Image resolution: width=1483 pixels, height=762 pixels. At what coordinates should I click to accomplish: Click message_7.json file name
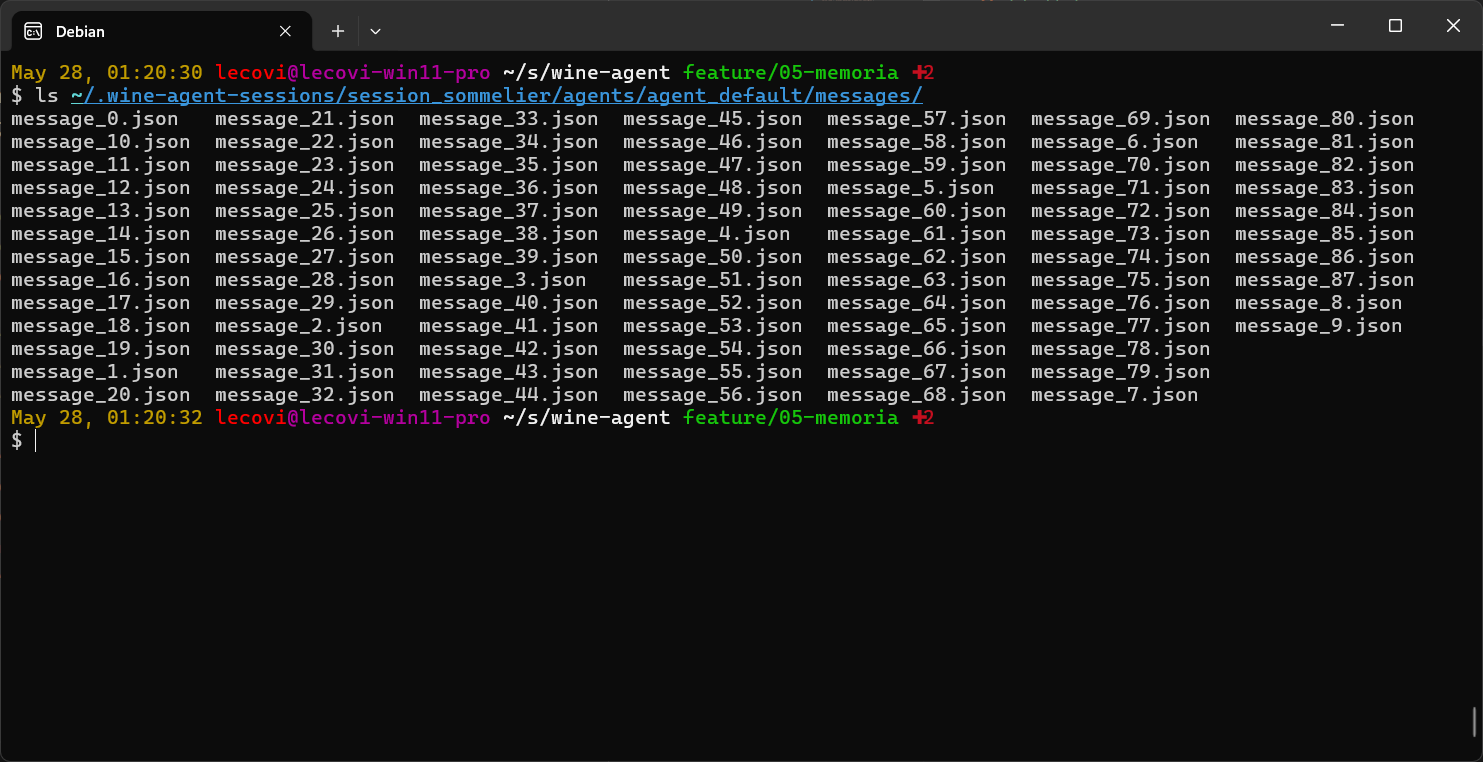coord(1114,395)
